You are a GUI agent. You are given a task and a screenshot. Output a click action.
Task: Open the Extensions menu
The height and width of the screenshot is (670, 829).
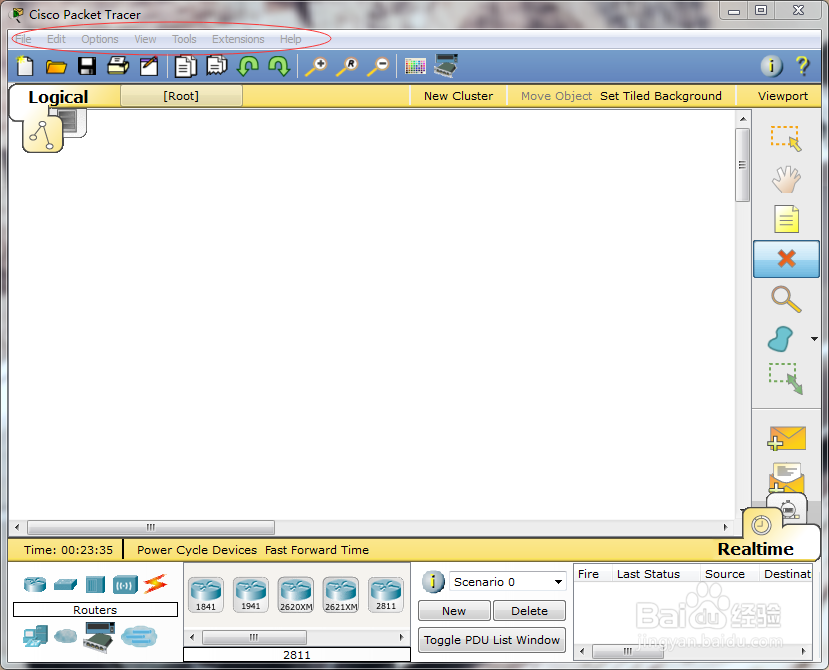[238, 39]
